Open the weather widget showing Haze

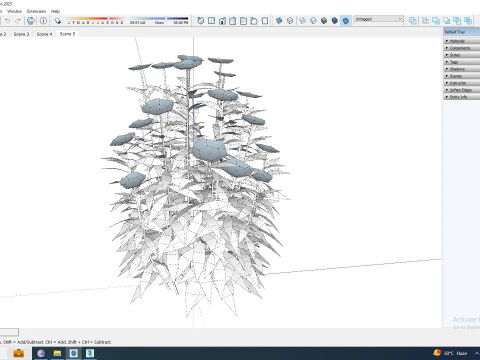coord(450,353)
